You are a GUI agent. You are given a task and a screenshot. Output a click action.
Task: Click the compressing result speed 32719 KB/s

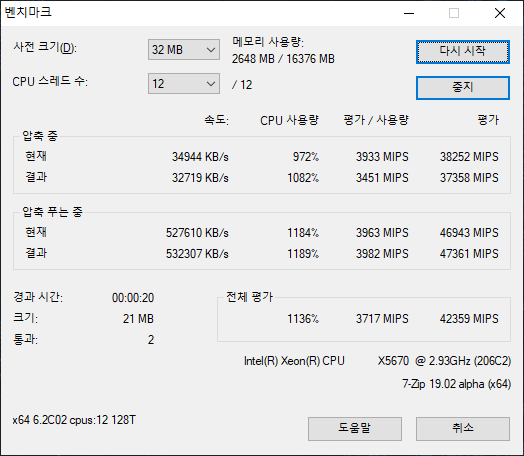(200, 178)
